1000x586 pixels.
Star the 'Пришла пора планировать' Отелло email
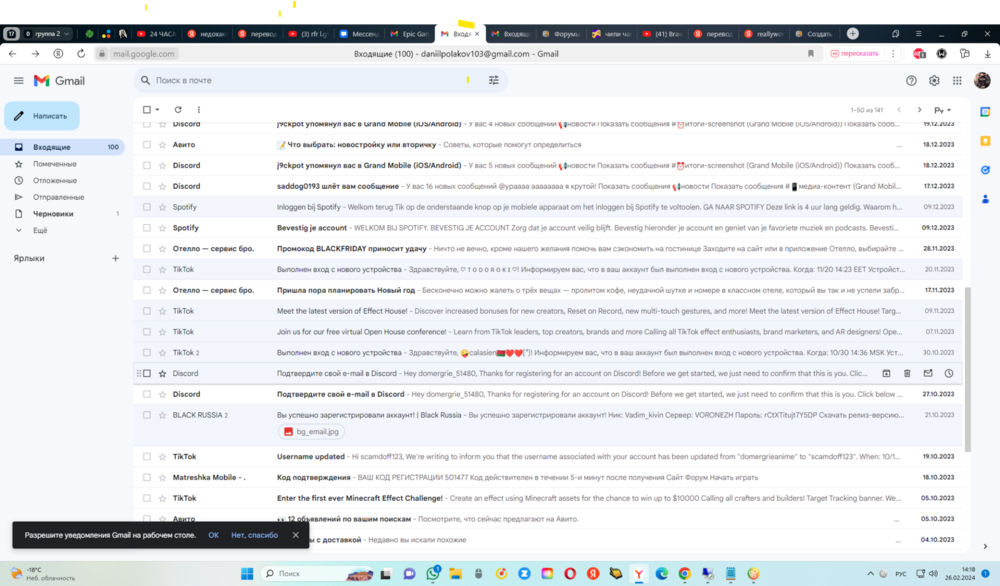162,290
